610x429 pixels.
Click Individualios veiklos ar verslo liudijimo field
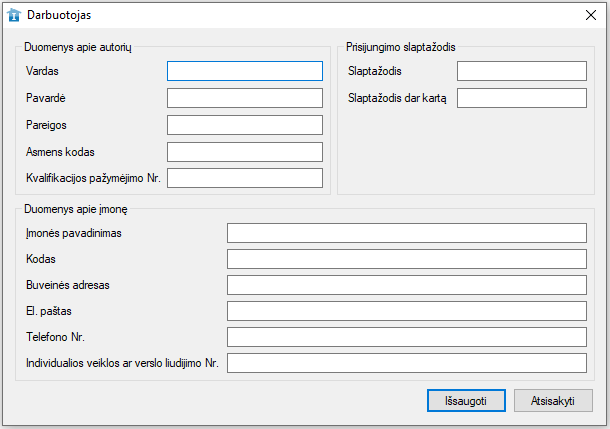click(407, 363)
